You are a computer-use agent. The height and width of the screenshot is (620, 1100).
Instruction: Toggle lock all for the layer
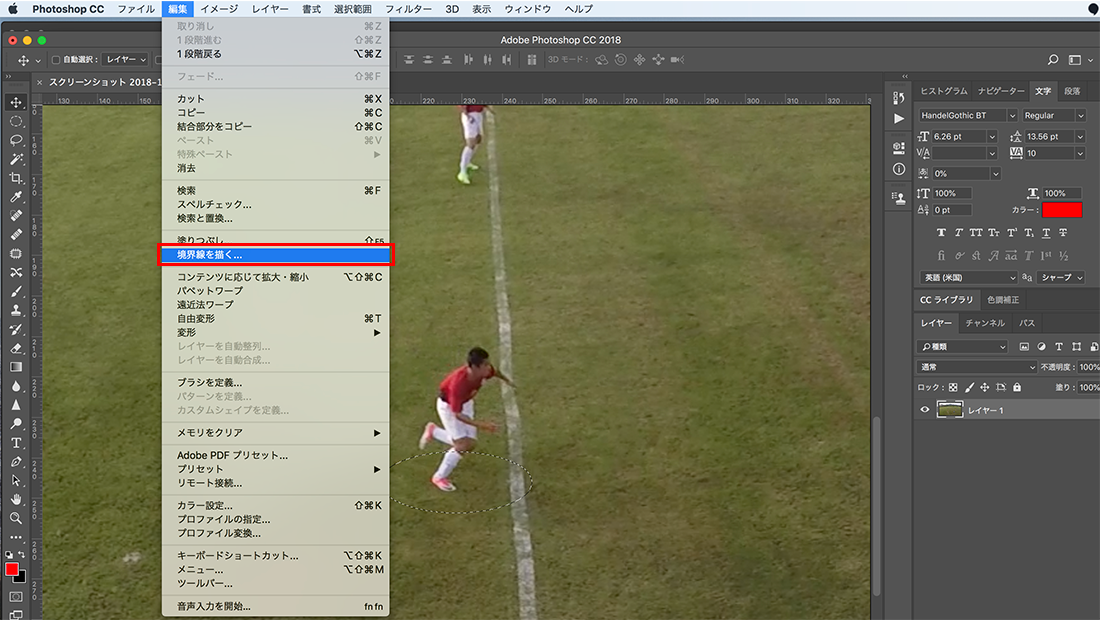(x=1017, y=387)
